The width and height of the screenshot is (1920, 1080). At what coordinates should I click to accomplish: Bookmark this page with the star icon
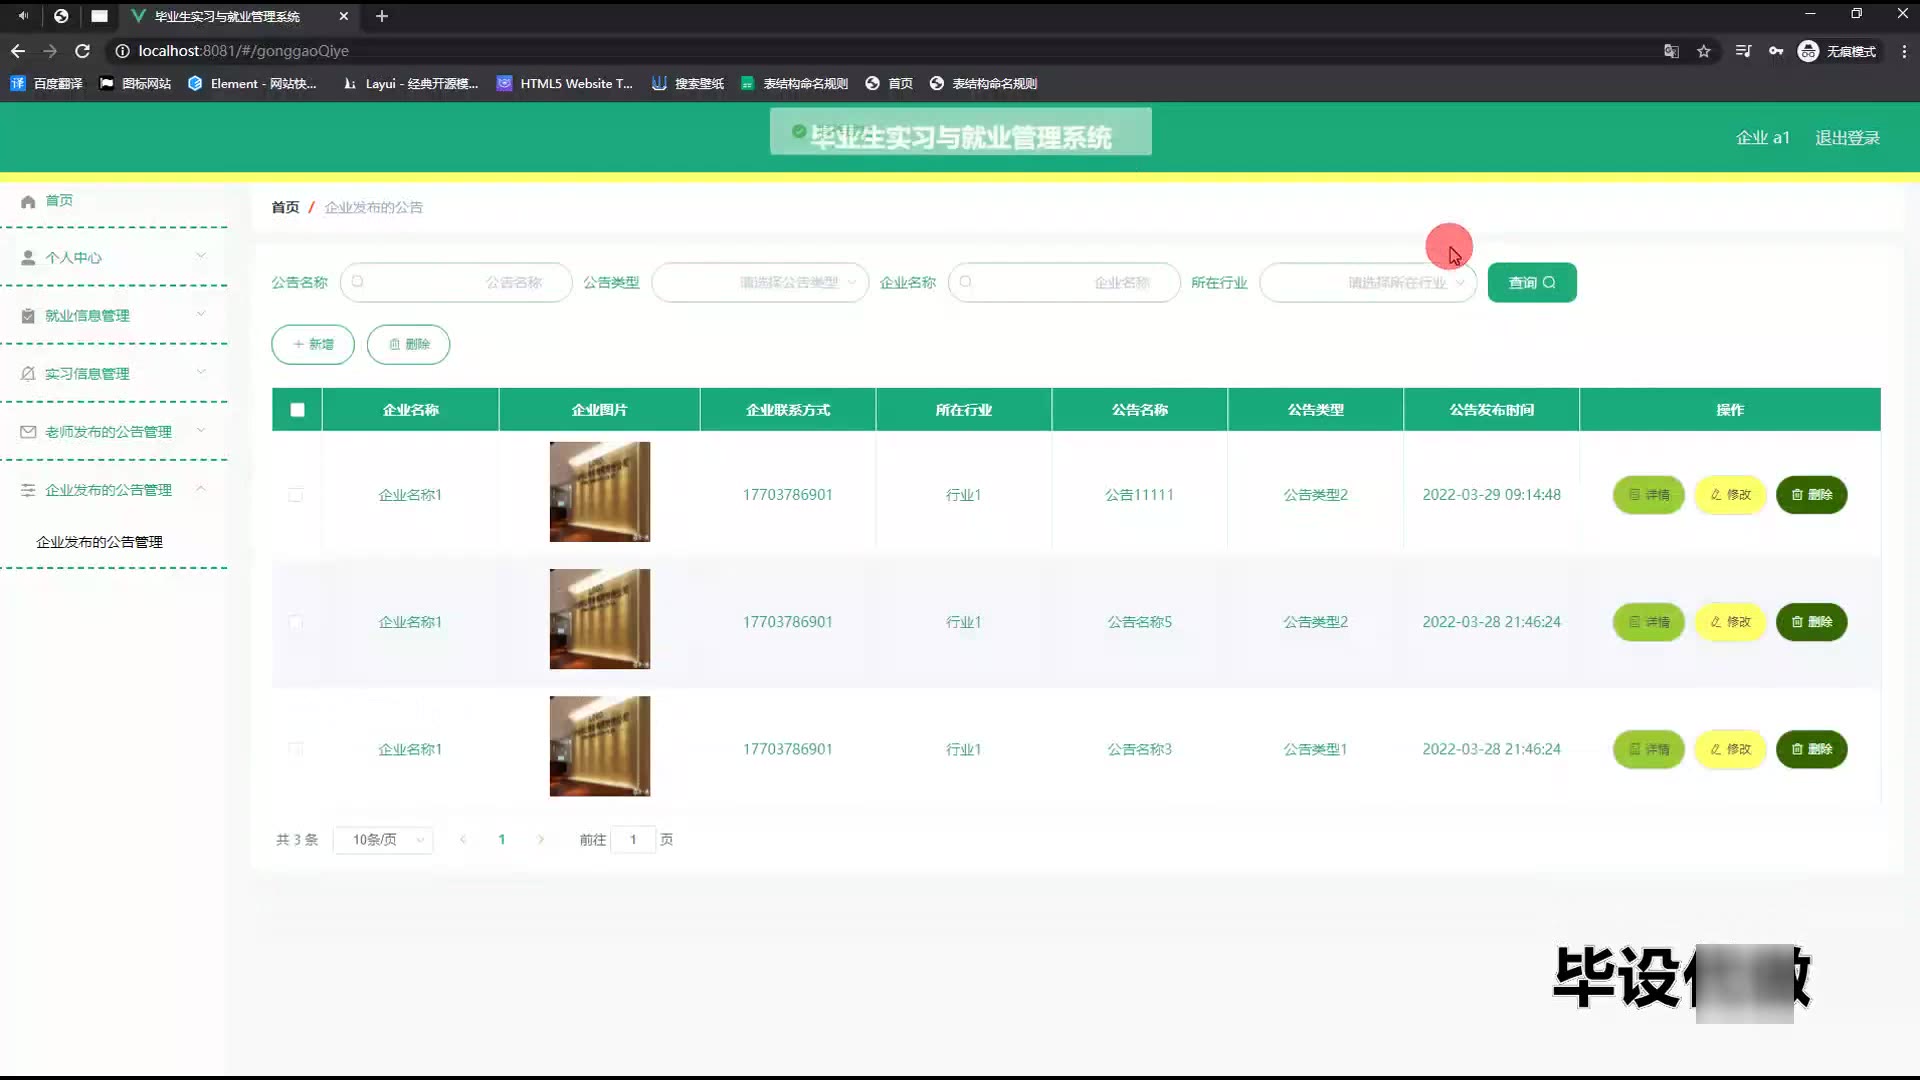pos(1704,51)
